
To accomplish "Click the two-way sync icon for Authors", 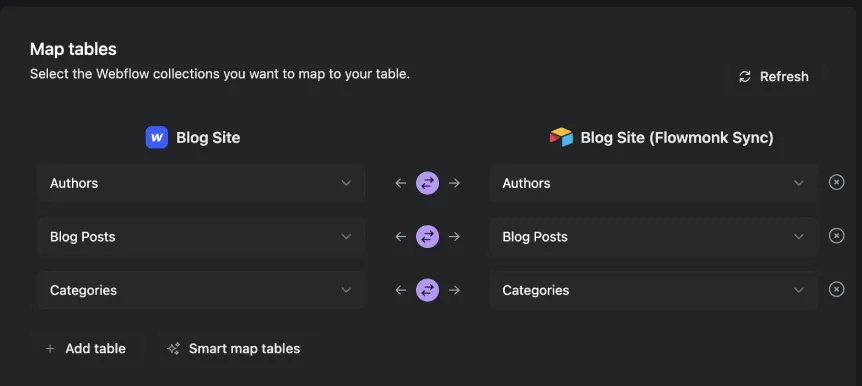I will [x=427, y=183].
